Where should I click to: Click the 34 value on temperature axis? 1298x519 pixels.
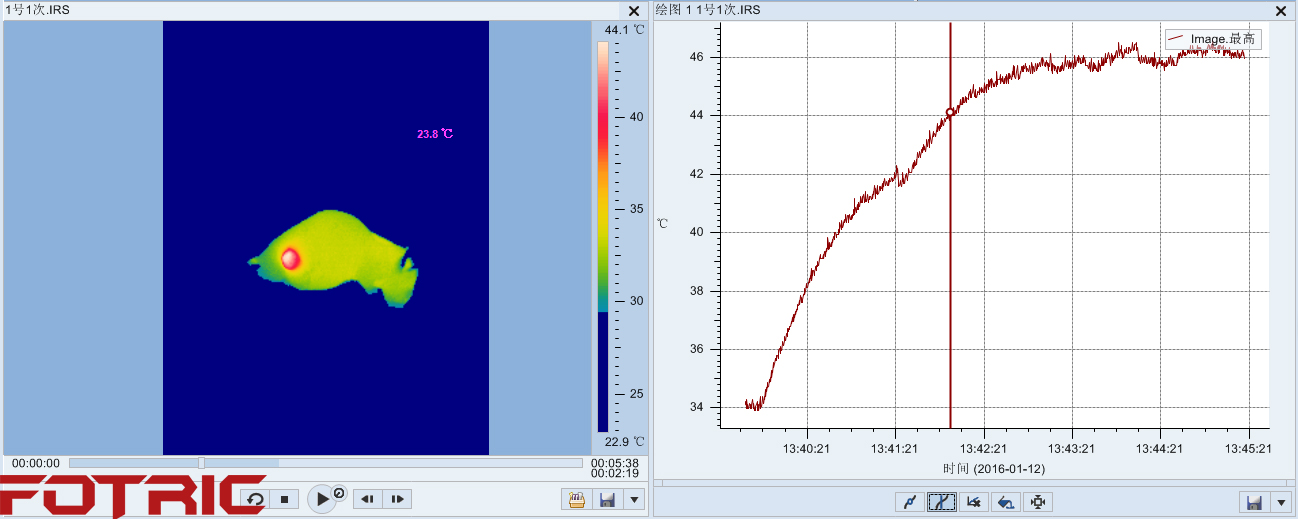[x=696, y=407]
